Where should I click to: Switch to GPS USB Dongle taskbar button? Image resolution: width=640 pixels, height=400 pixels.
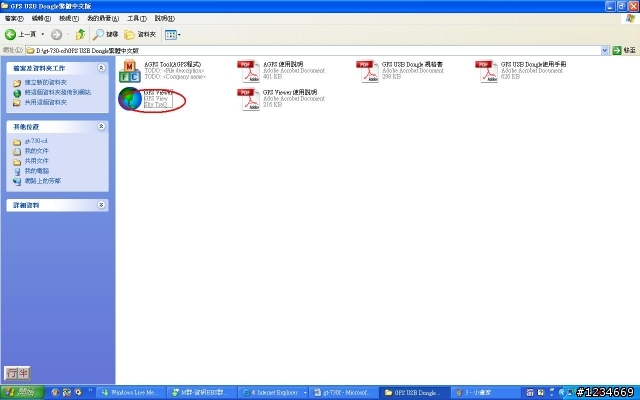tap(414, 393)
